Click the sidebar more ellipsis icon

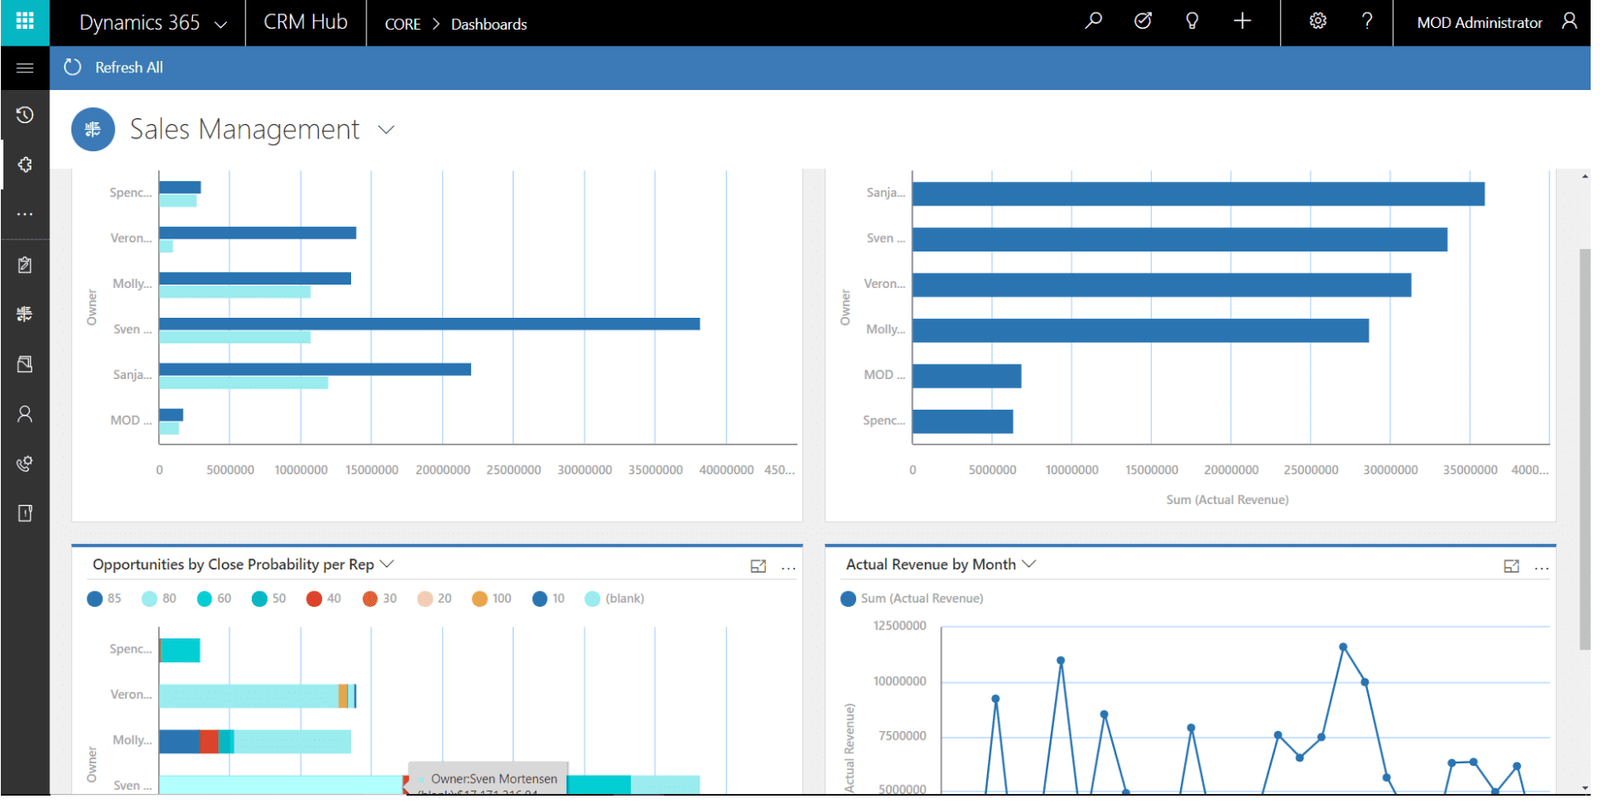25,214
